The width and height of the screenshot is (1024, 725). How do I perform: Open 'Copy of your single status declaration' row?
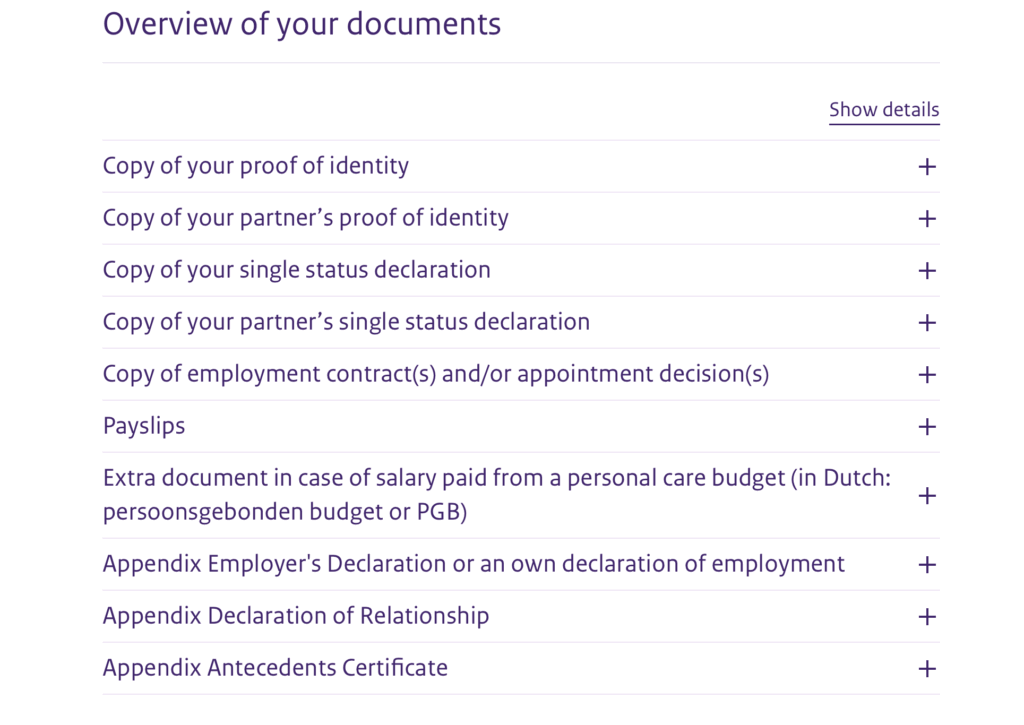click(x=297, y=270)
